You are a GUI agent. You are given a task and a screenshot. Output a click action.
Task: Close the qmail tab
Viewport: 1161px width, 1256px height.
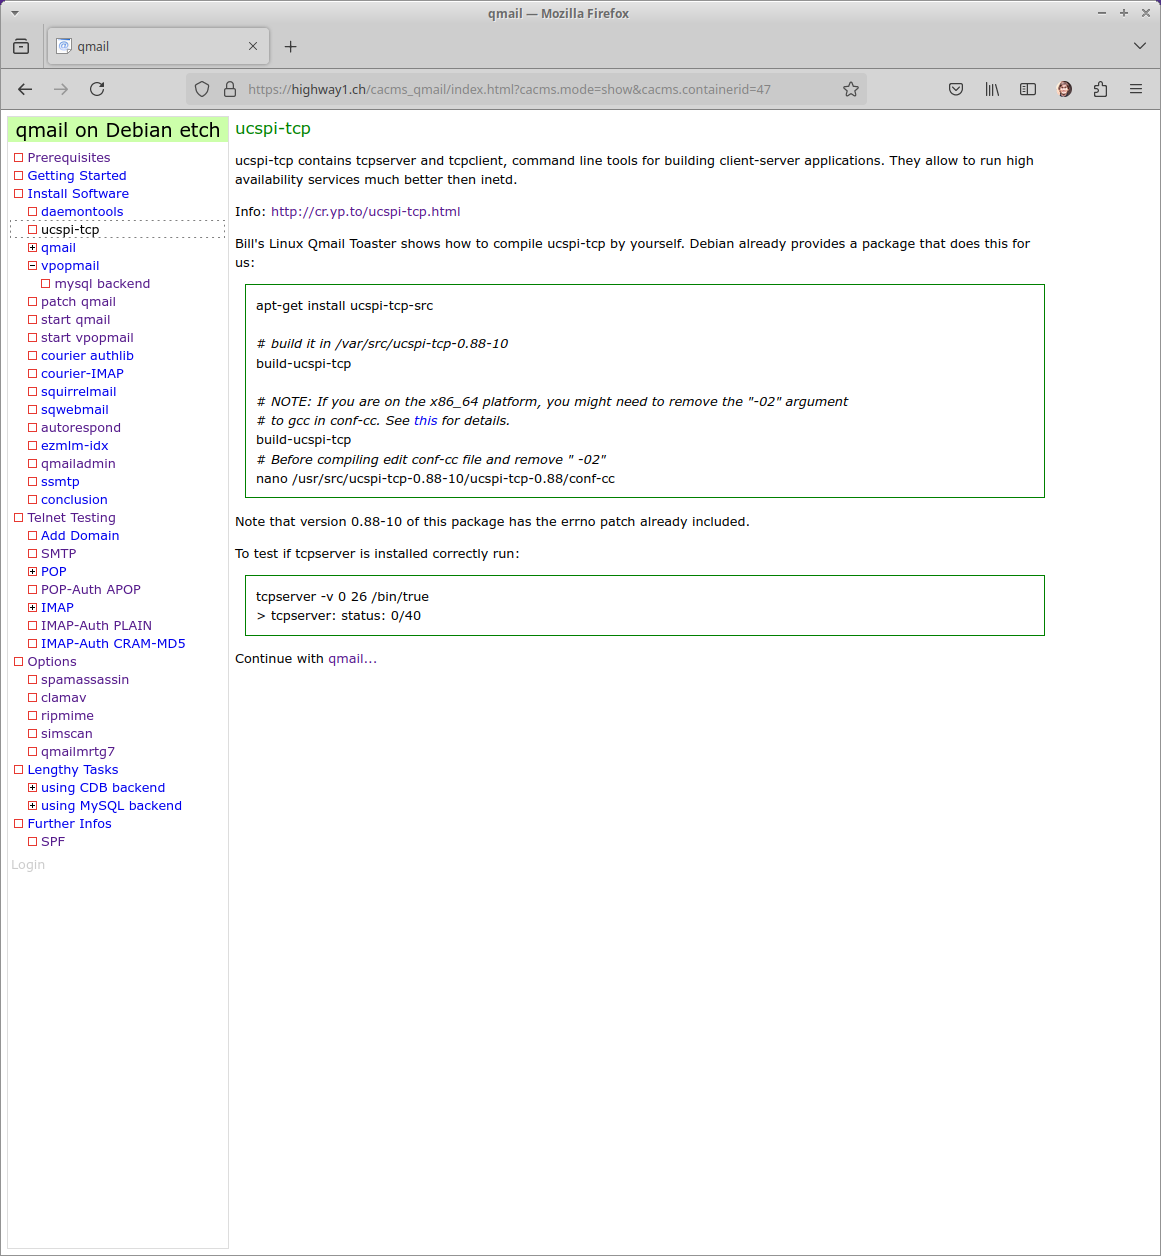click(253, 46)
